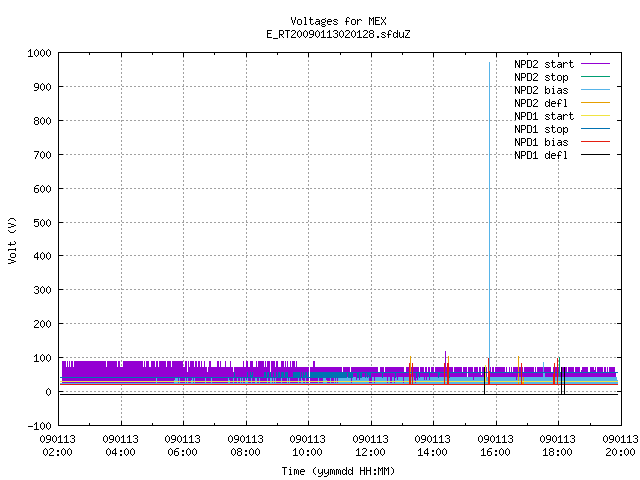Screen dimensions: 640x480
Task: Click the yellow NPD1 start legend line
Action: click(595, 116)
